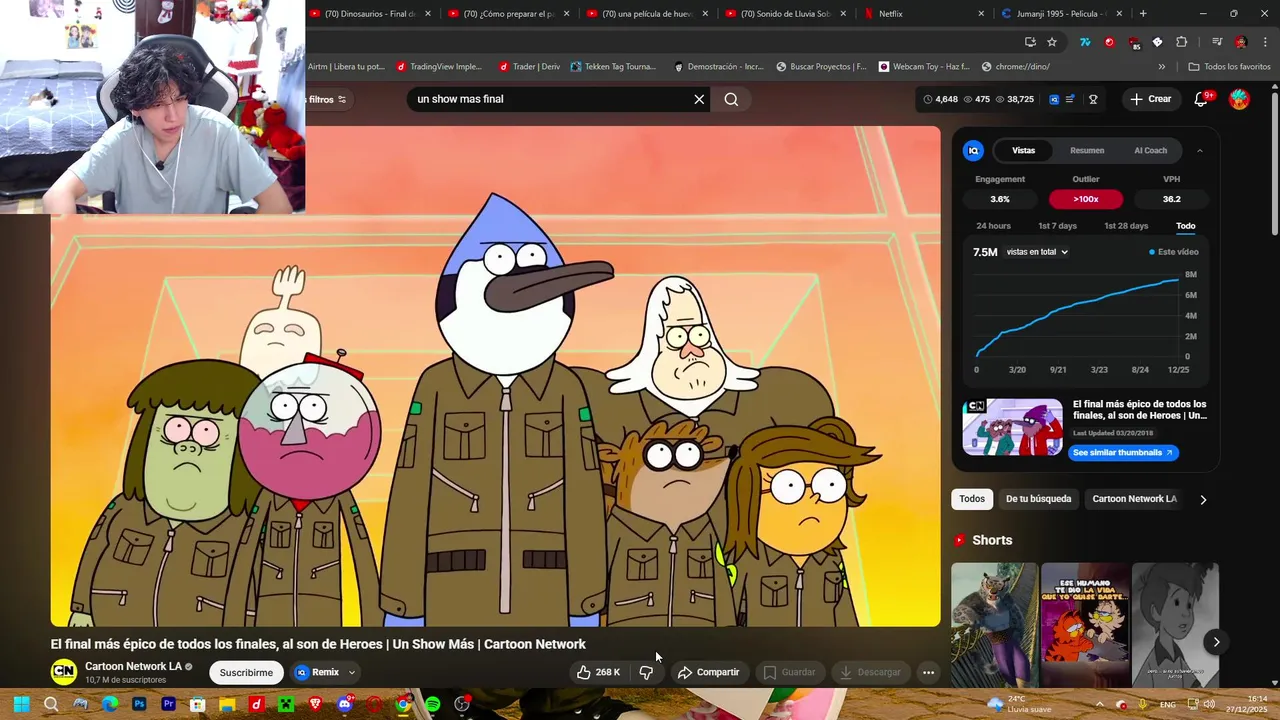The height and width of the screenshot is (720, 1280).
Task: Click See similar thumbnails button
Action: pyautogui.click(x=1122, y=452)
